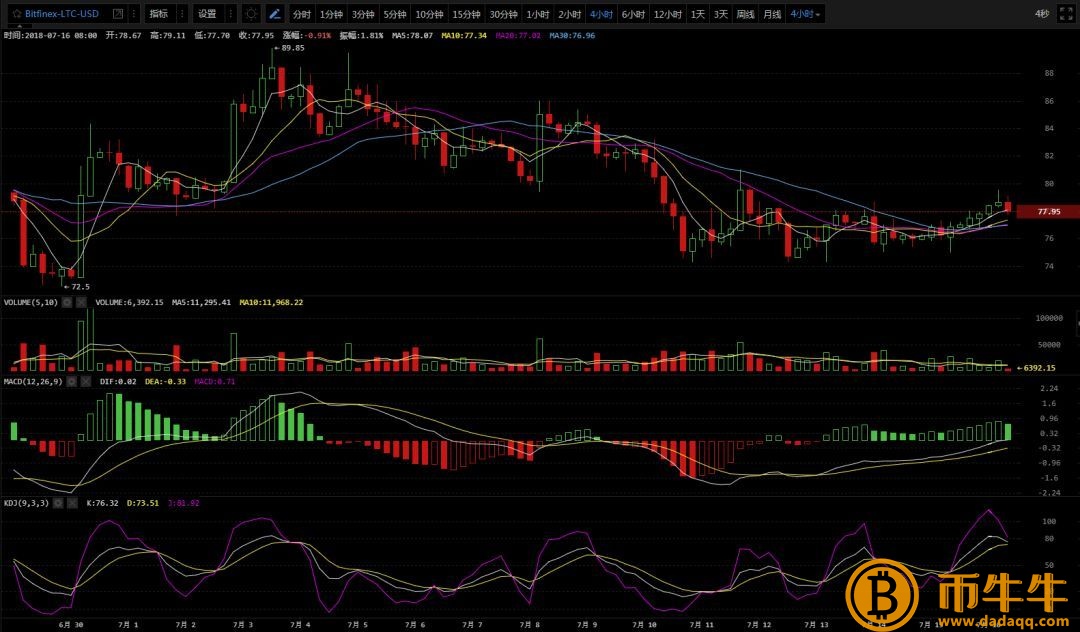This screenshot has height=632, width=1080.
Task: Switch to 月线 monthly chart
Action: click(x=772, y=14)
